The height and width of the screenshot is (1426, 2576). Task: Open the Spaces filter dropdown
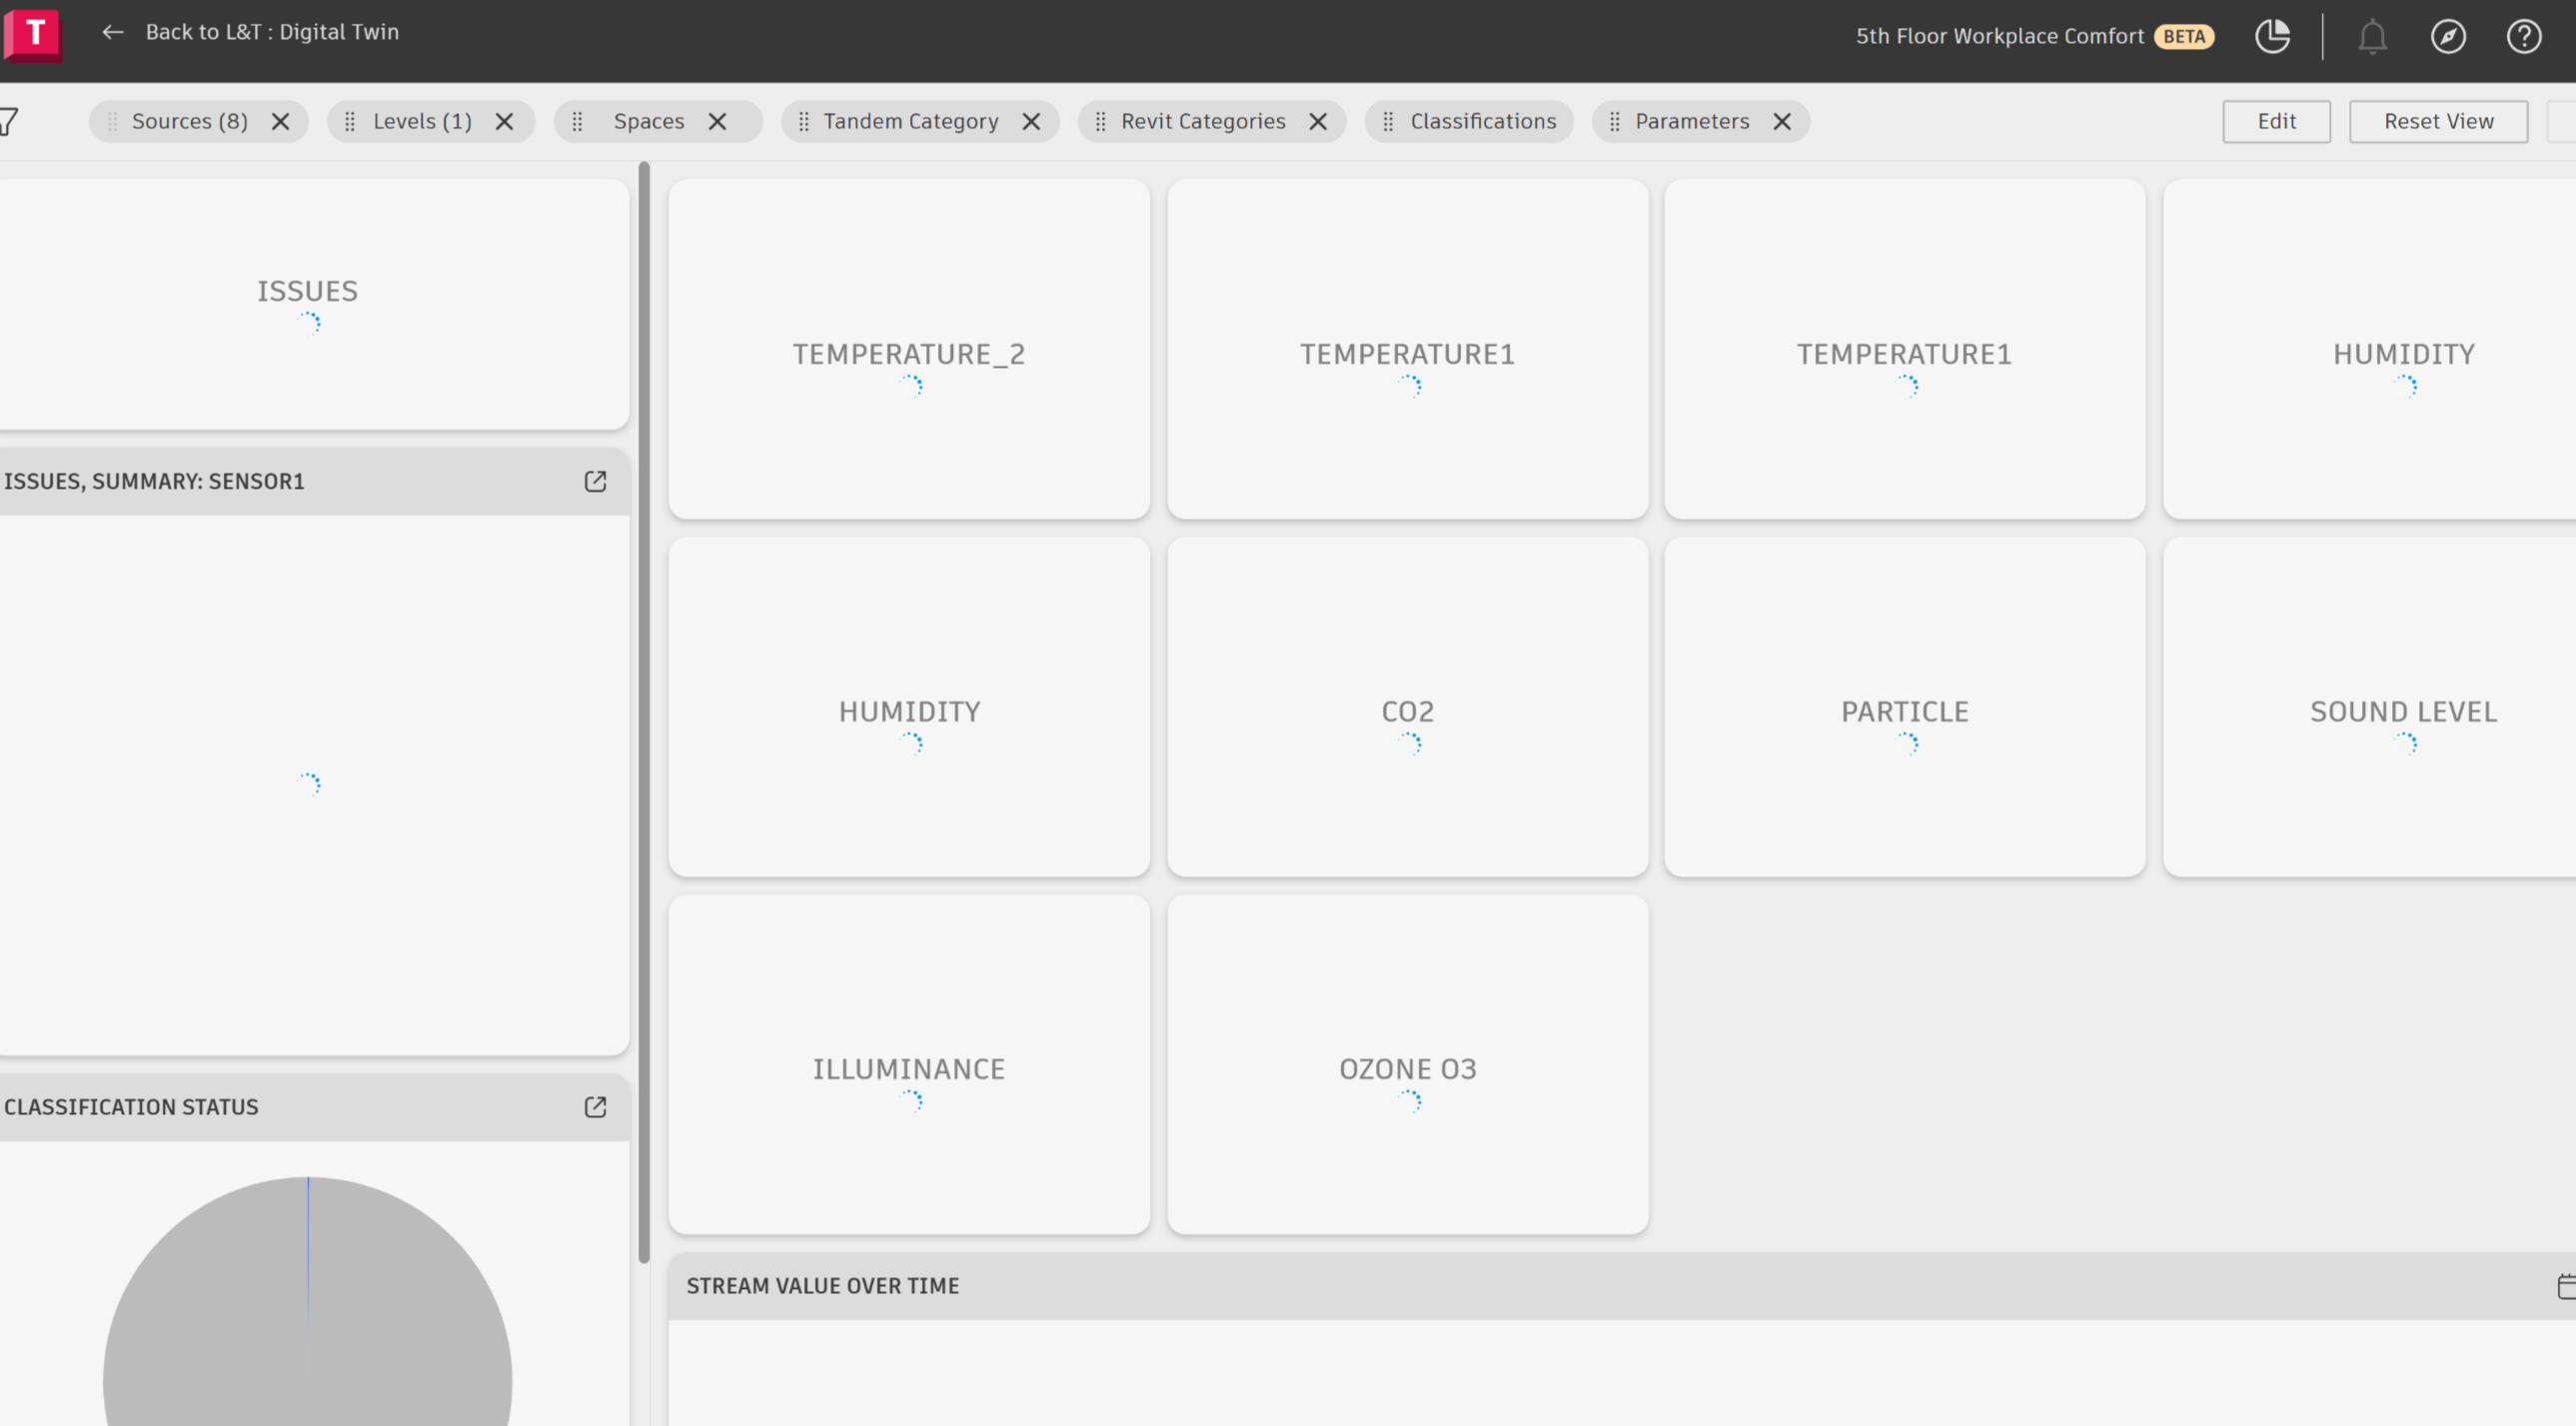click(x=648, y=121)
